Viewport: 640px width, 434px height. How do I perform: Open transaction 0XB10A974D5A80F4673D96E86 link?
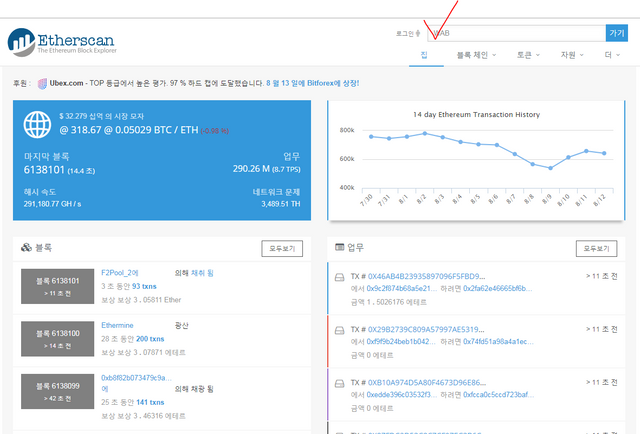click(x=427, y=383)
